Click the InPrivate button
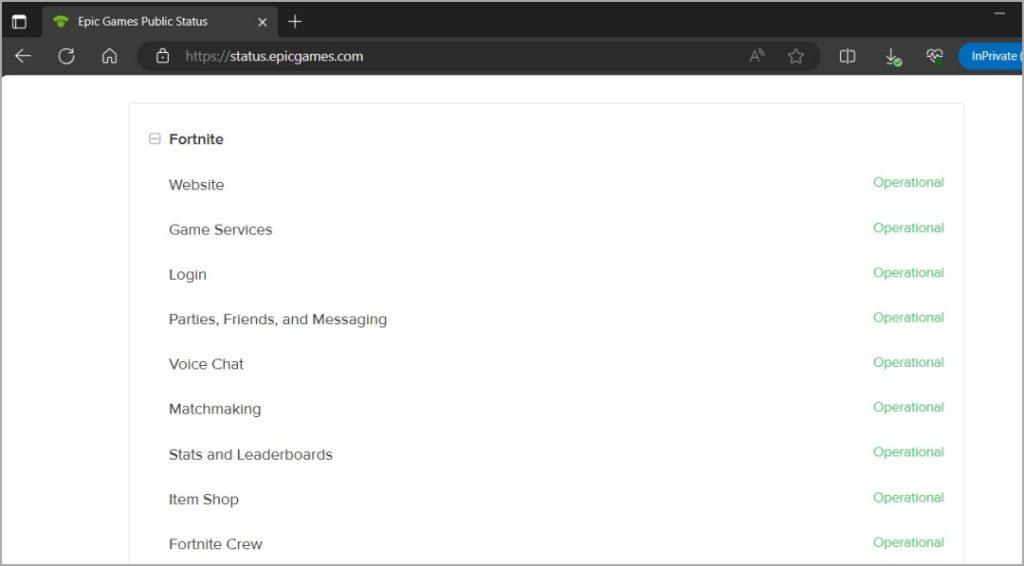The height and width of the screenshot is (566, 1024). click(x=991, y=56)
